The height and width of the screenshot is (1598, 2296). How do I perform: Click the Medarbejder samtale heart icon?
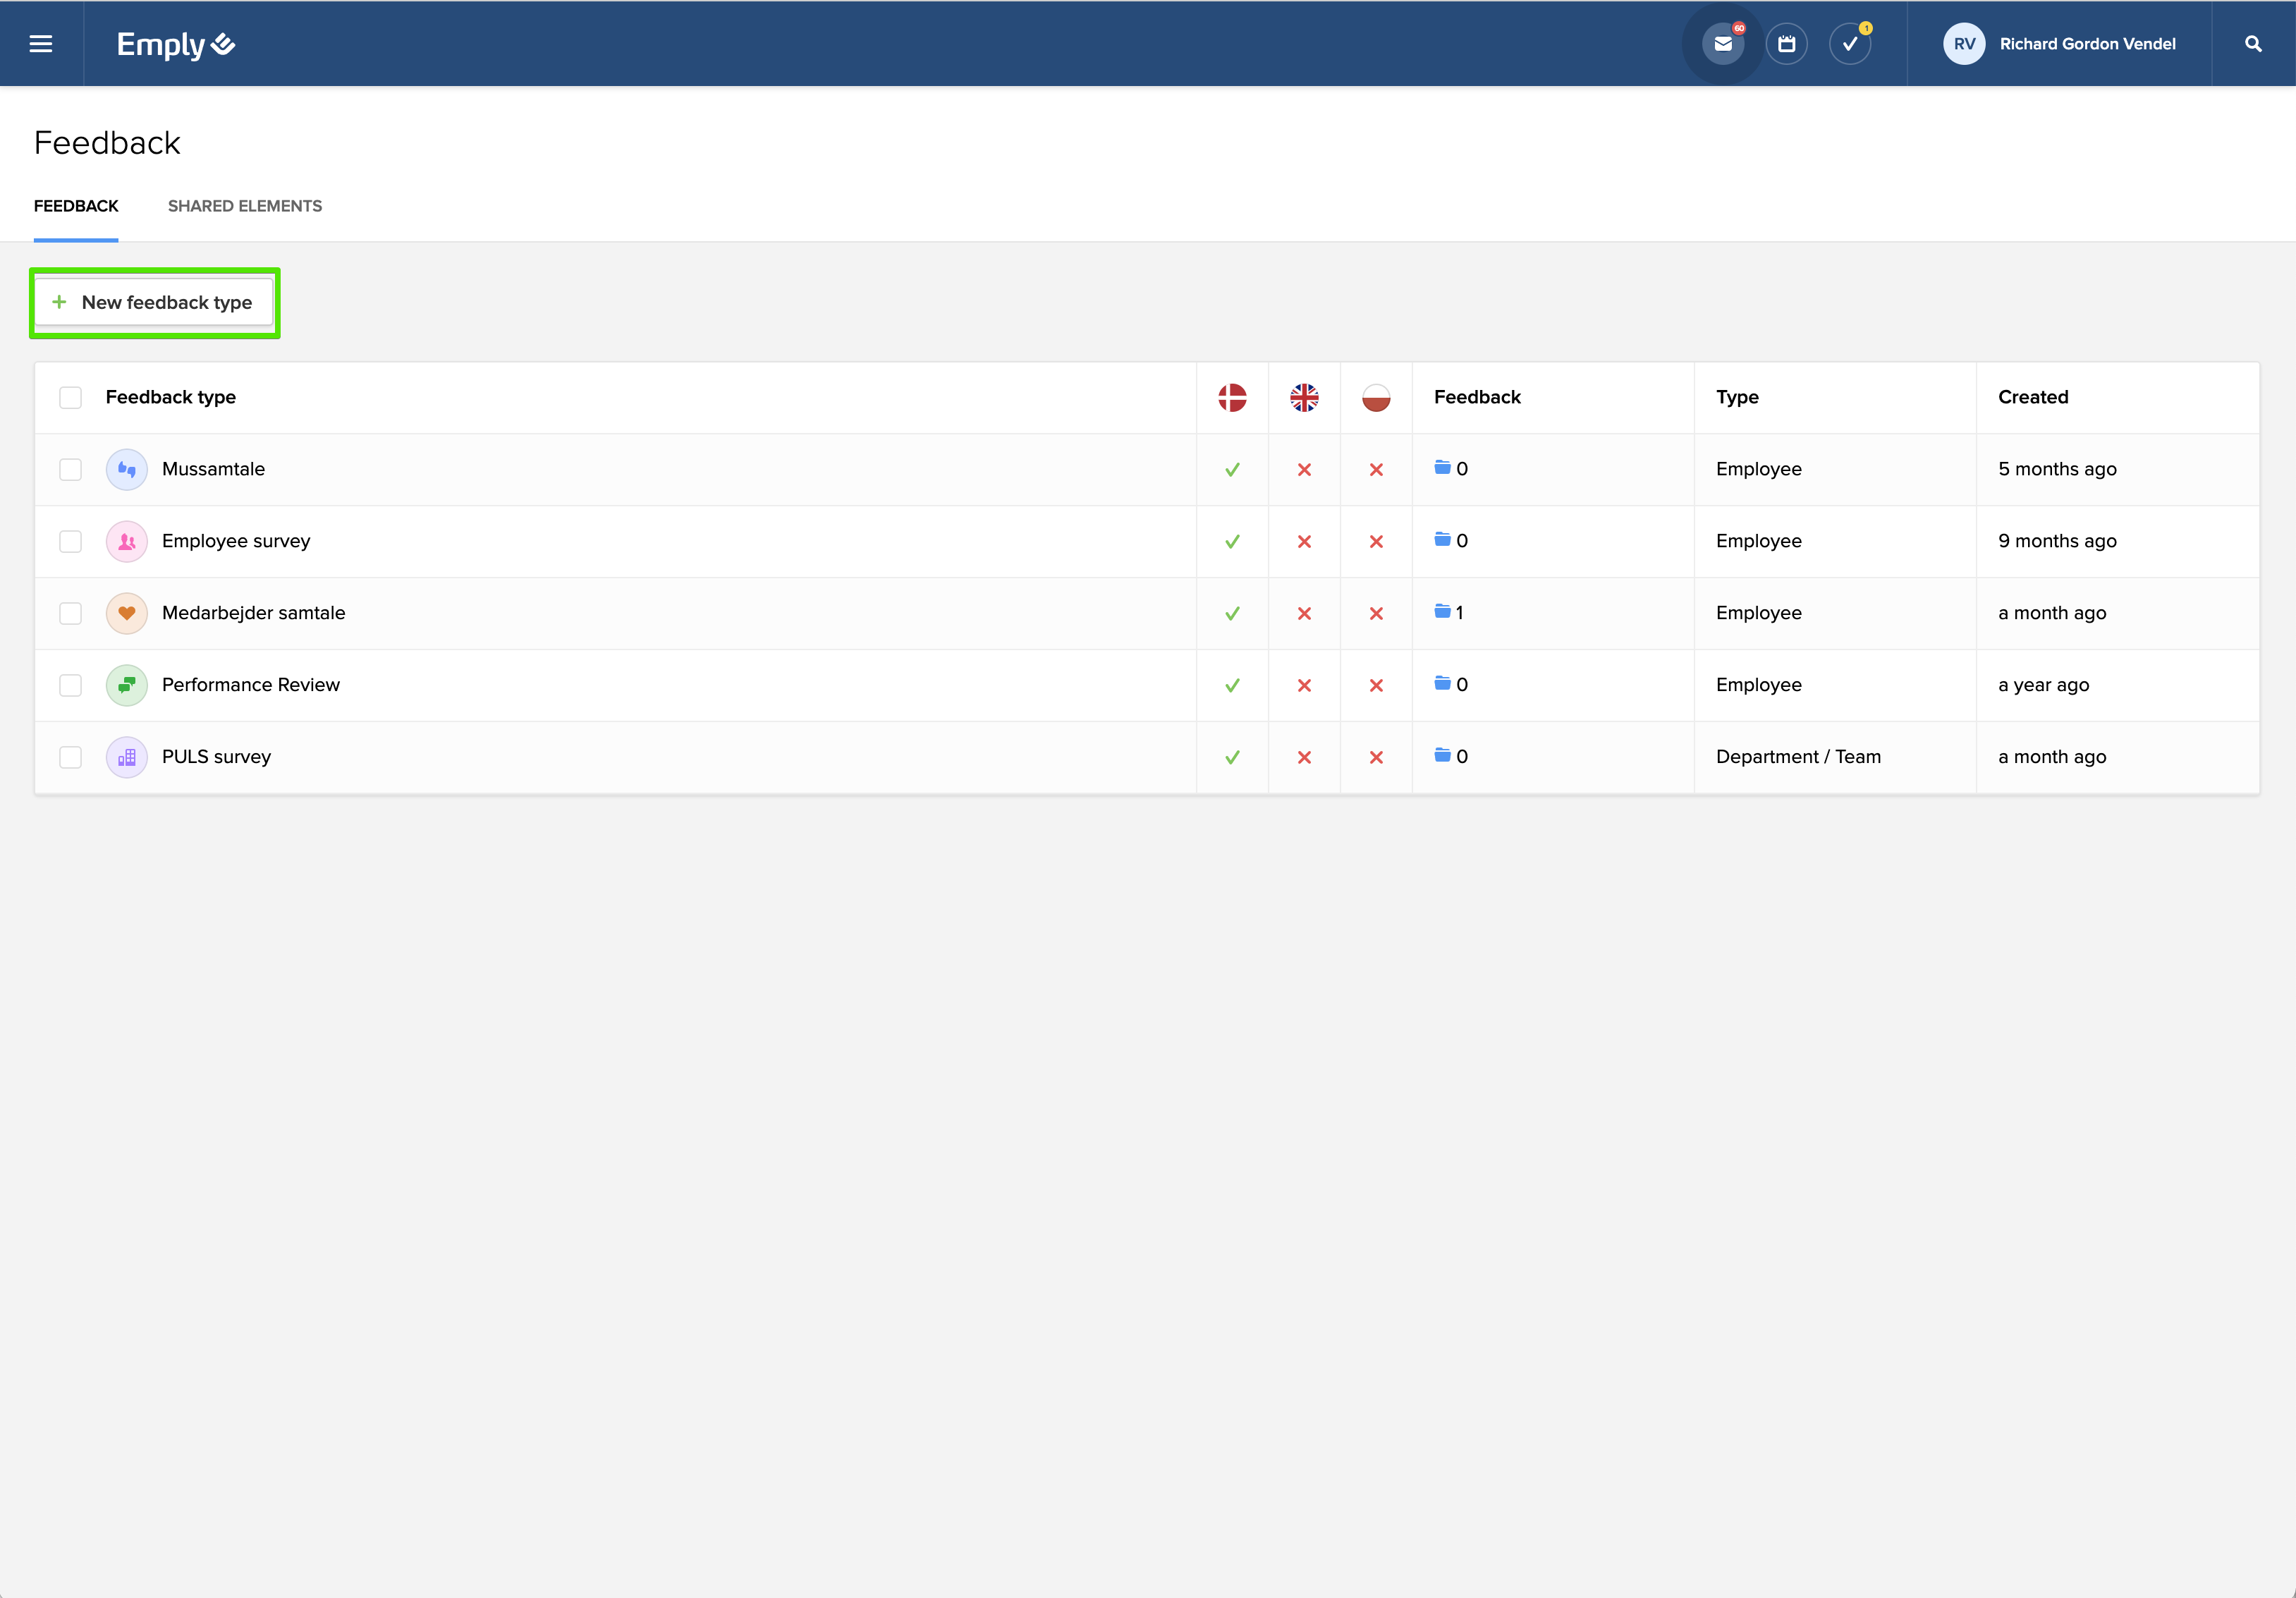[x=127, y=613]
